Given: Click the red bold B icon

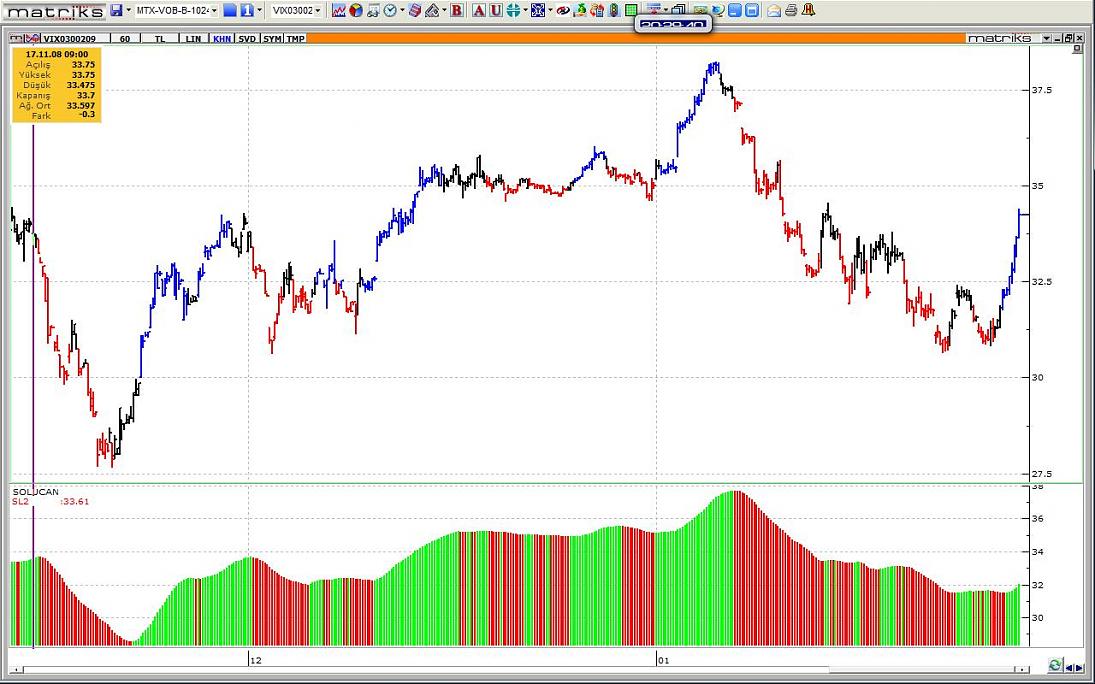Looking at the screenshot, I should click(457, 10).
